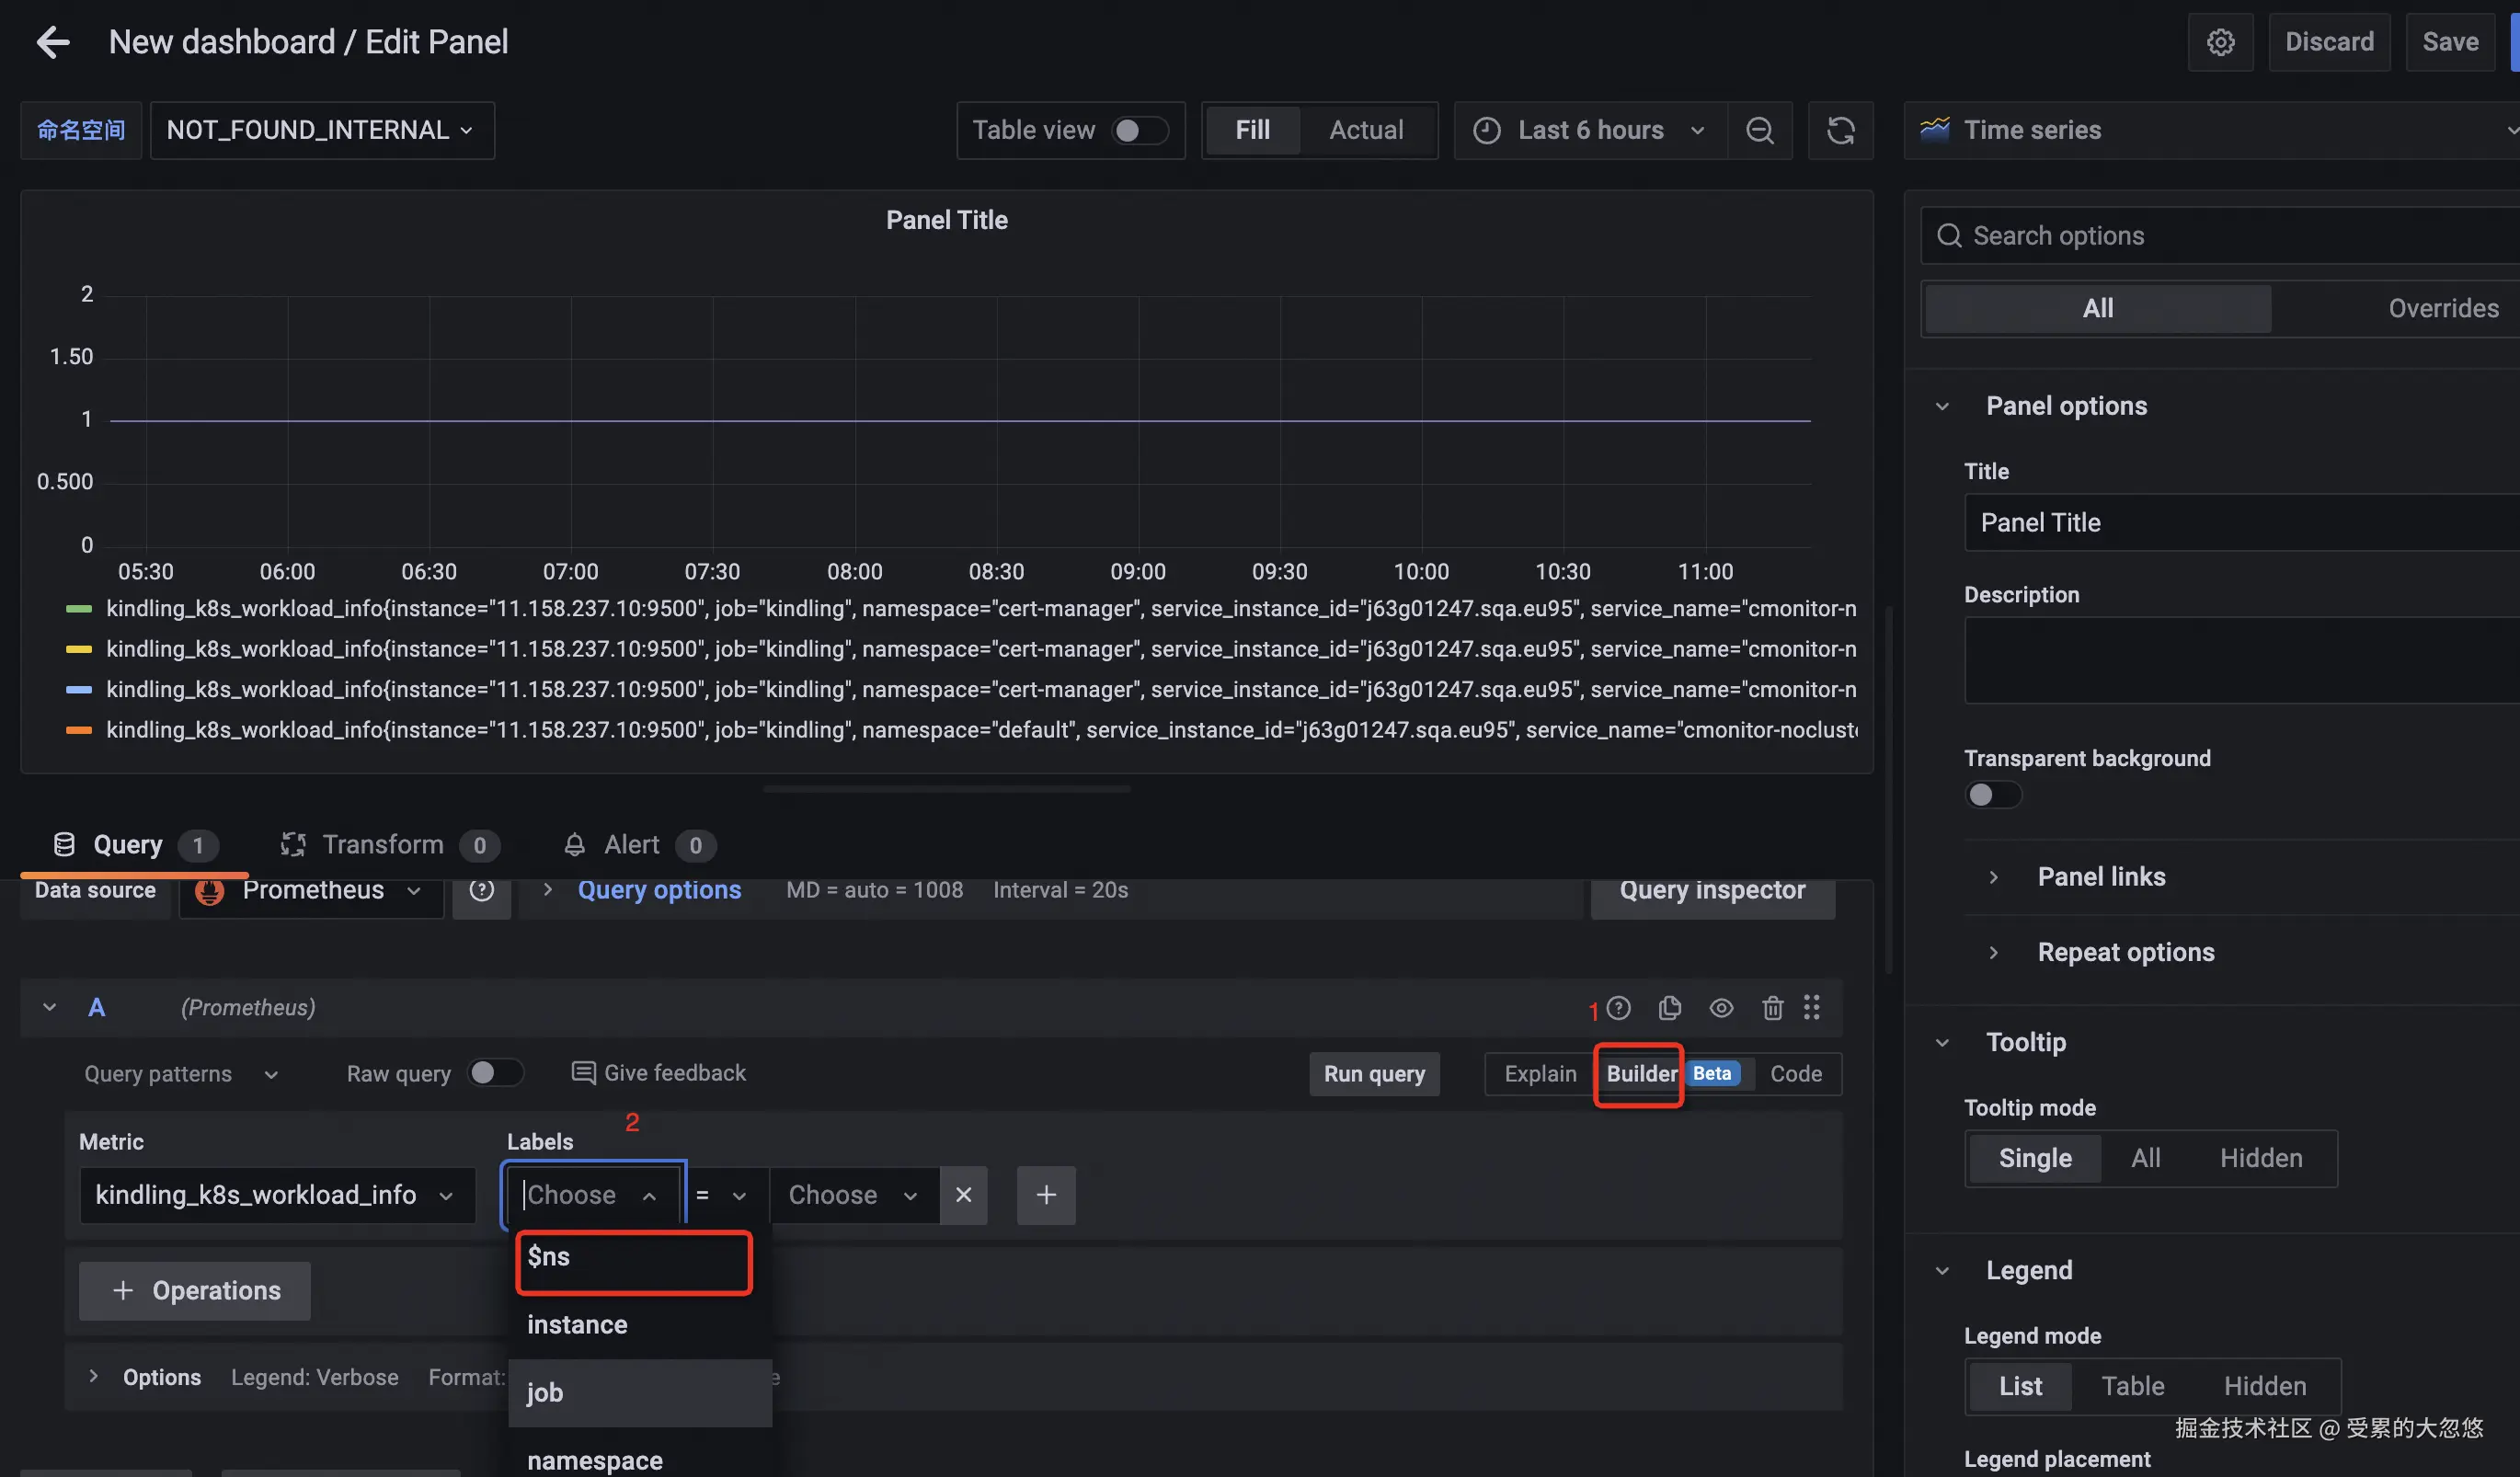Click the Run query button

pos(1374,1074)
